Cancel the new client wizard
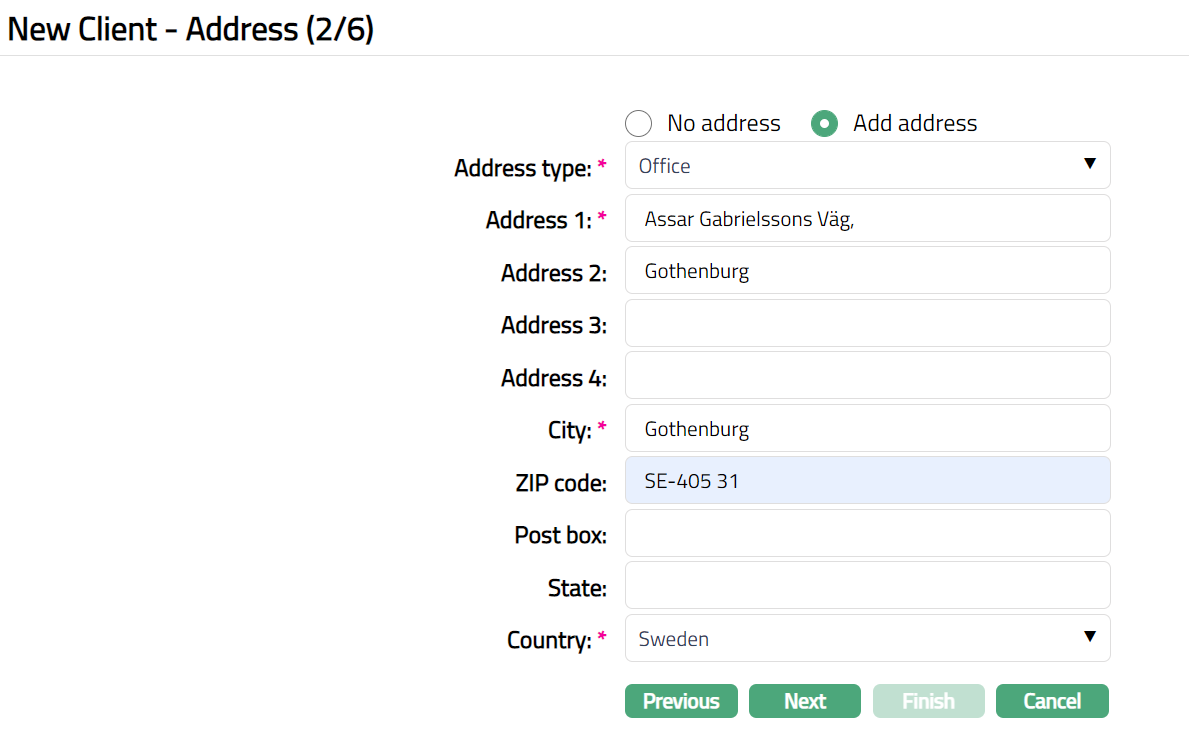 (1052, 701)
